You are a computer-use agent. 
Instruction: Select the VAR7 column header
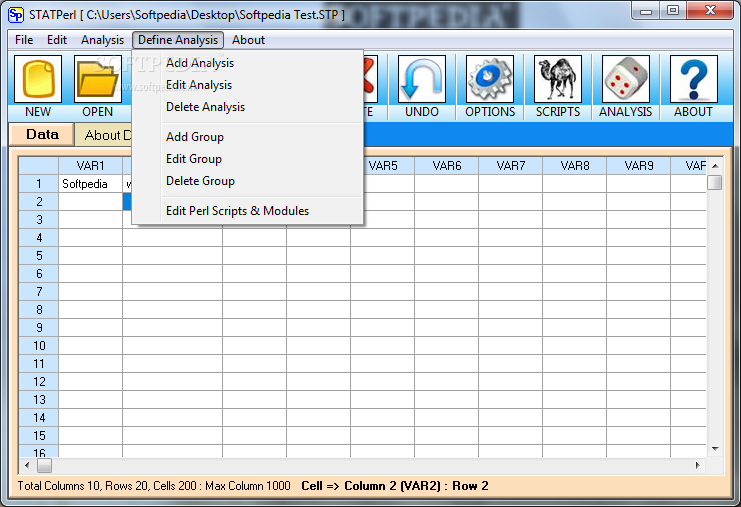[x=510, y=166]
